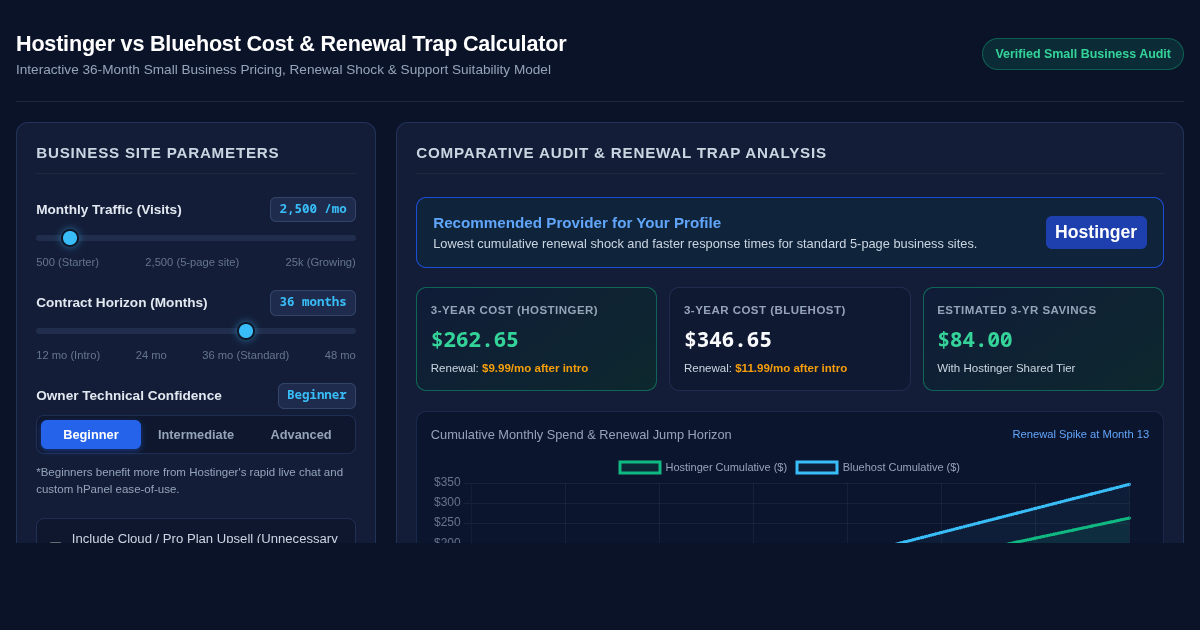This screenshot has height=630, width=1200.
Task: Click the $84.00 savings value
Action: (x=975, y=340)
